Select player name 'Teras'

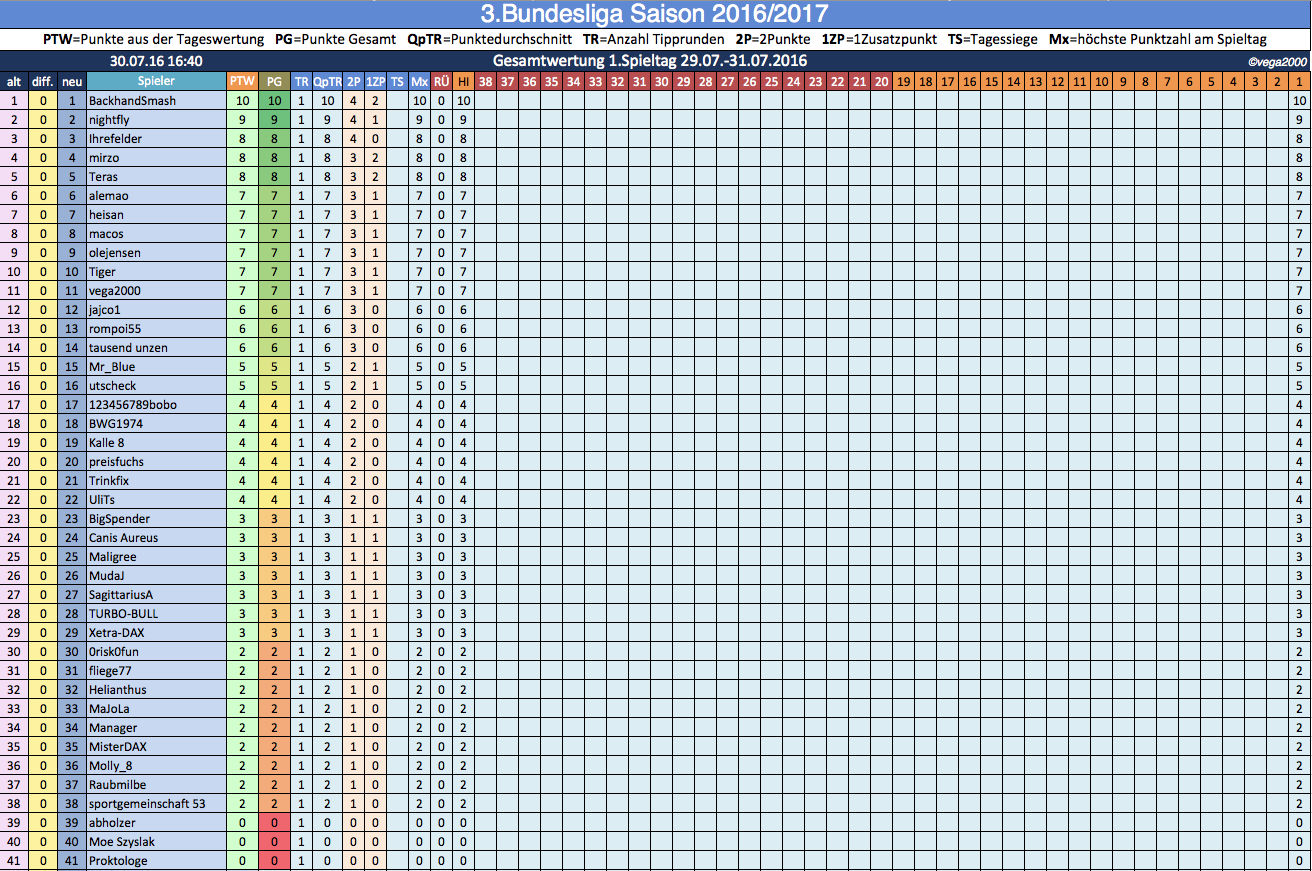(x=104, y=177)
